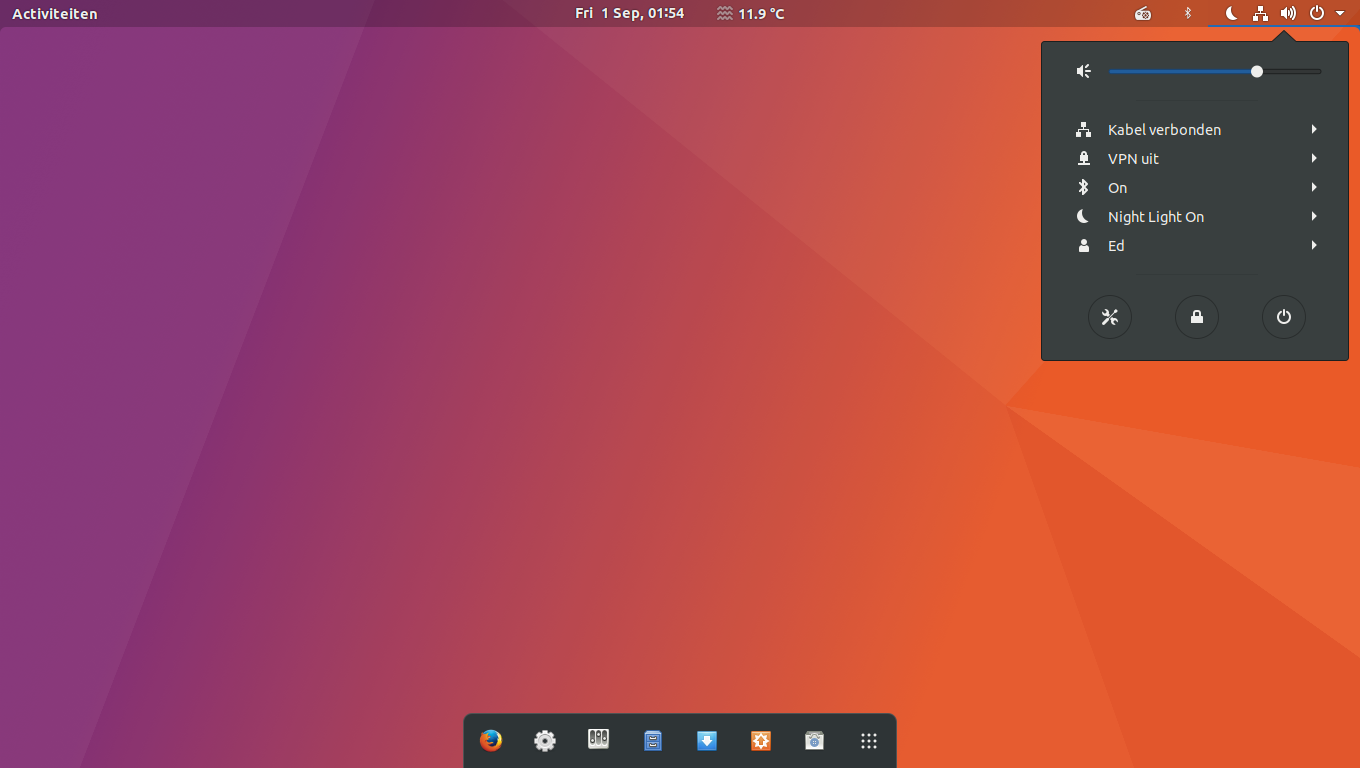Set volume using the system menu slider
This screenshot has width=1360, height=768.
pos(1215,71)
